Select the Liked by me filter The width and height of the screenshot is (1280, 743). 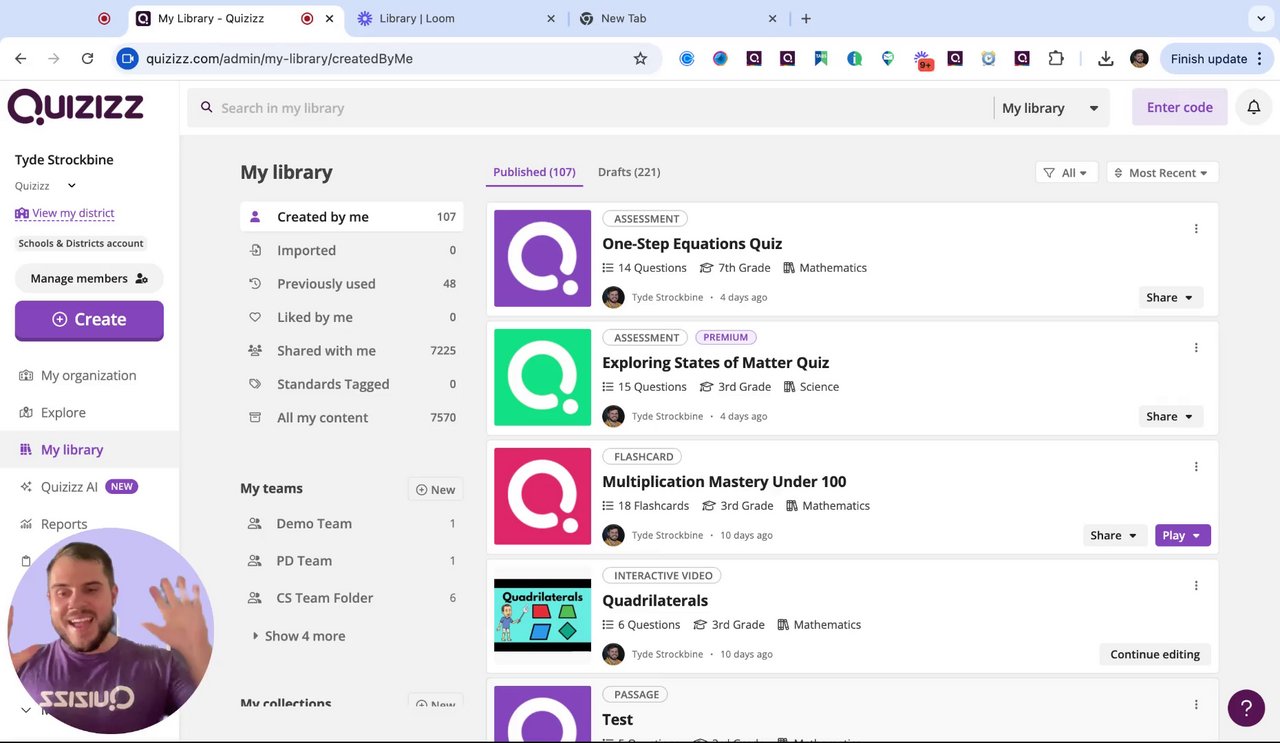pyautogui.click(x=352, y=318)
